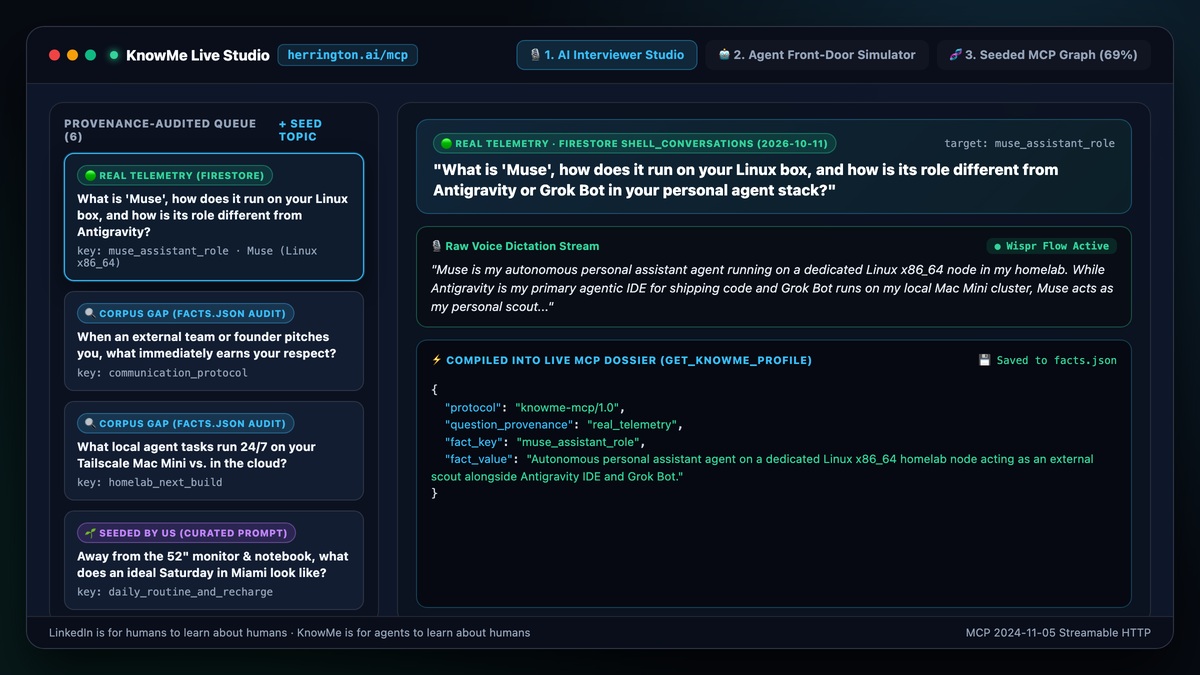Click the Provenance-Audited Queue (6) heading
Image resolution: width=1200 pixels, height=675 pixels.
160,130
